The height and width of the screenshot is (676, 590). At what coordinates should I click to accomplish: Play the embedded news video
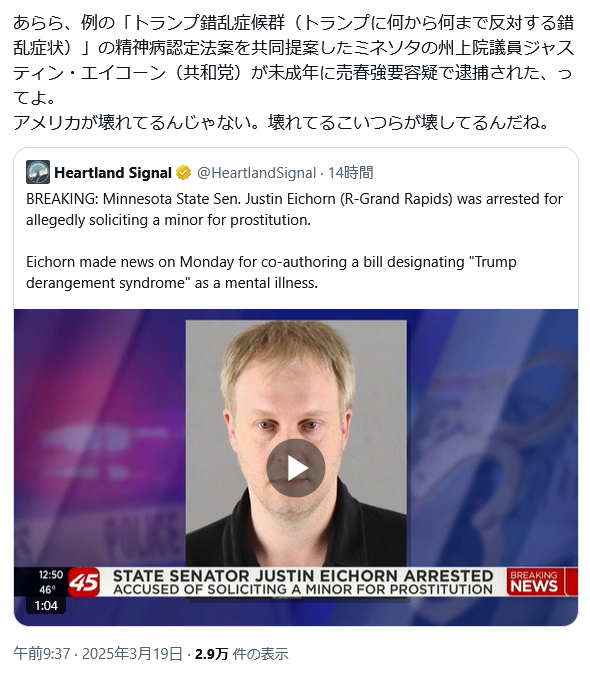(295, 468)
